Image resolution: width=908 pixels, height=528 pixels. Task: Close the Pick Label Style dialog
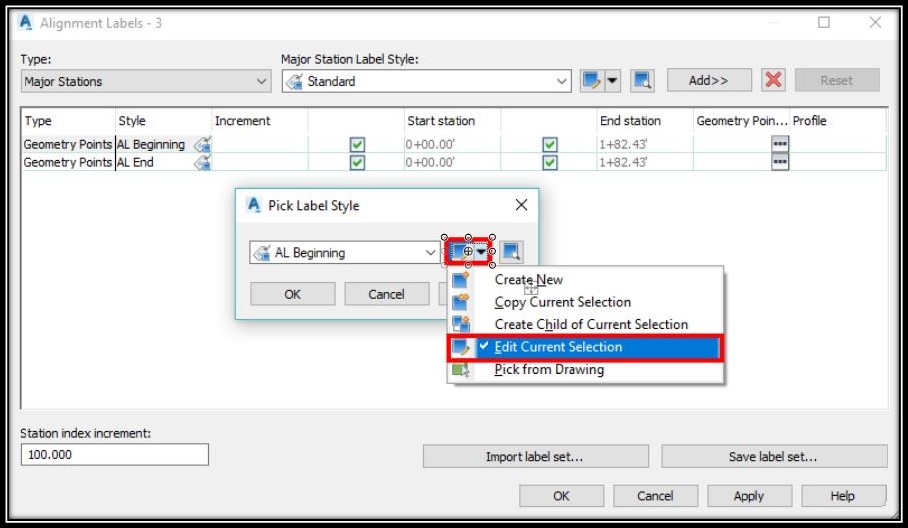pyautogui.click(x=521, y=205)
